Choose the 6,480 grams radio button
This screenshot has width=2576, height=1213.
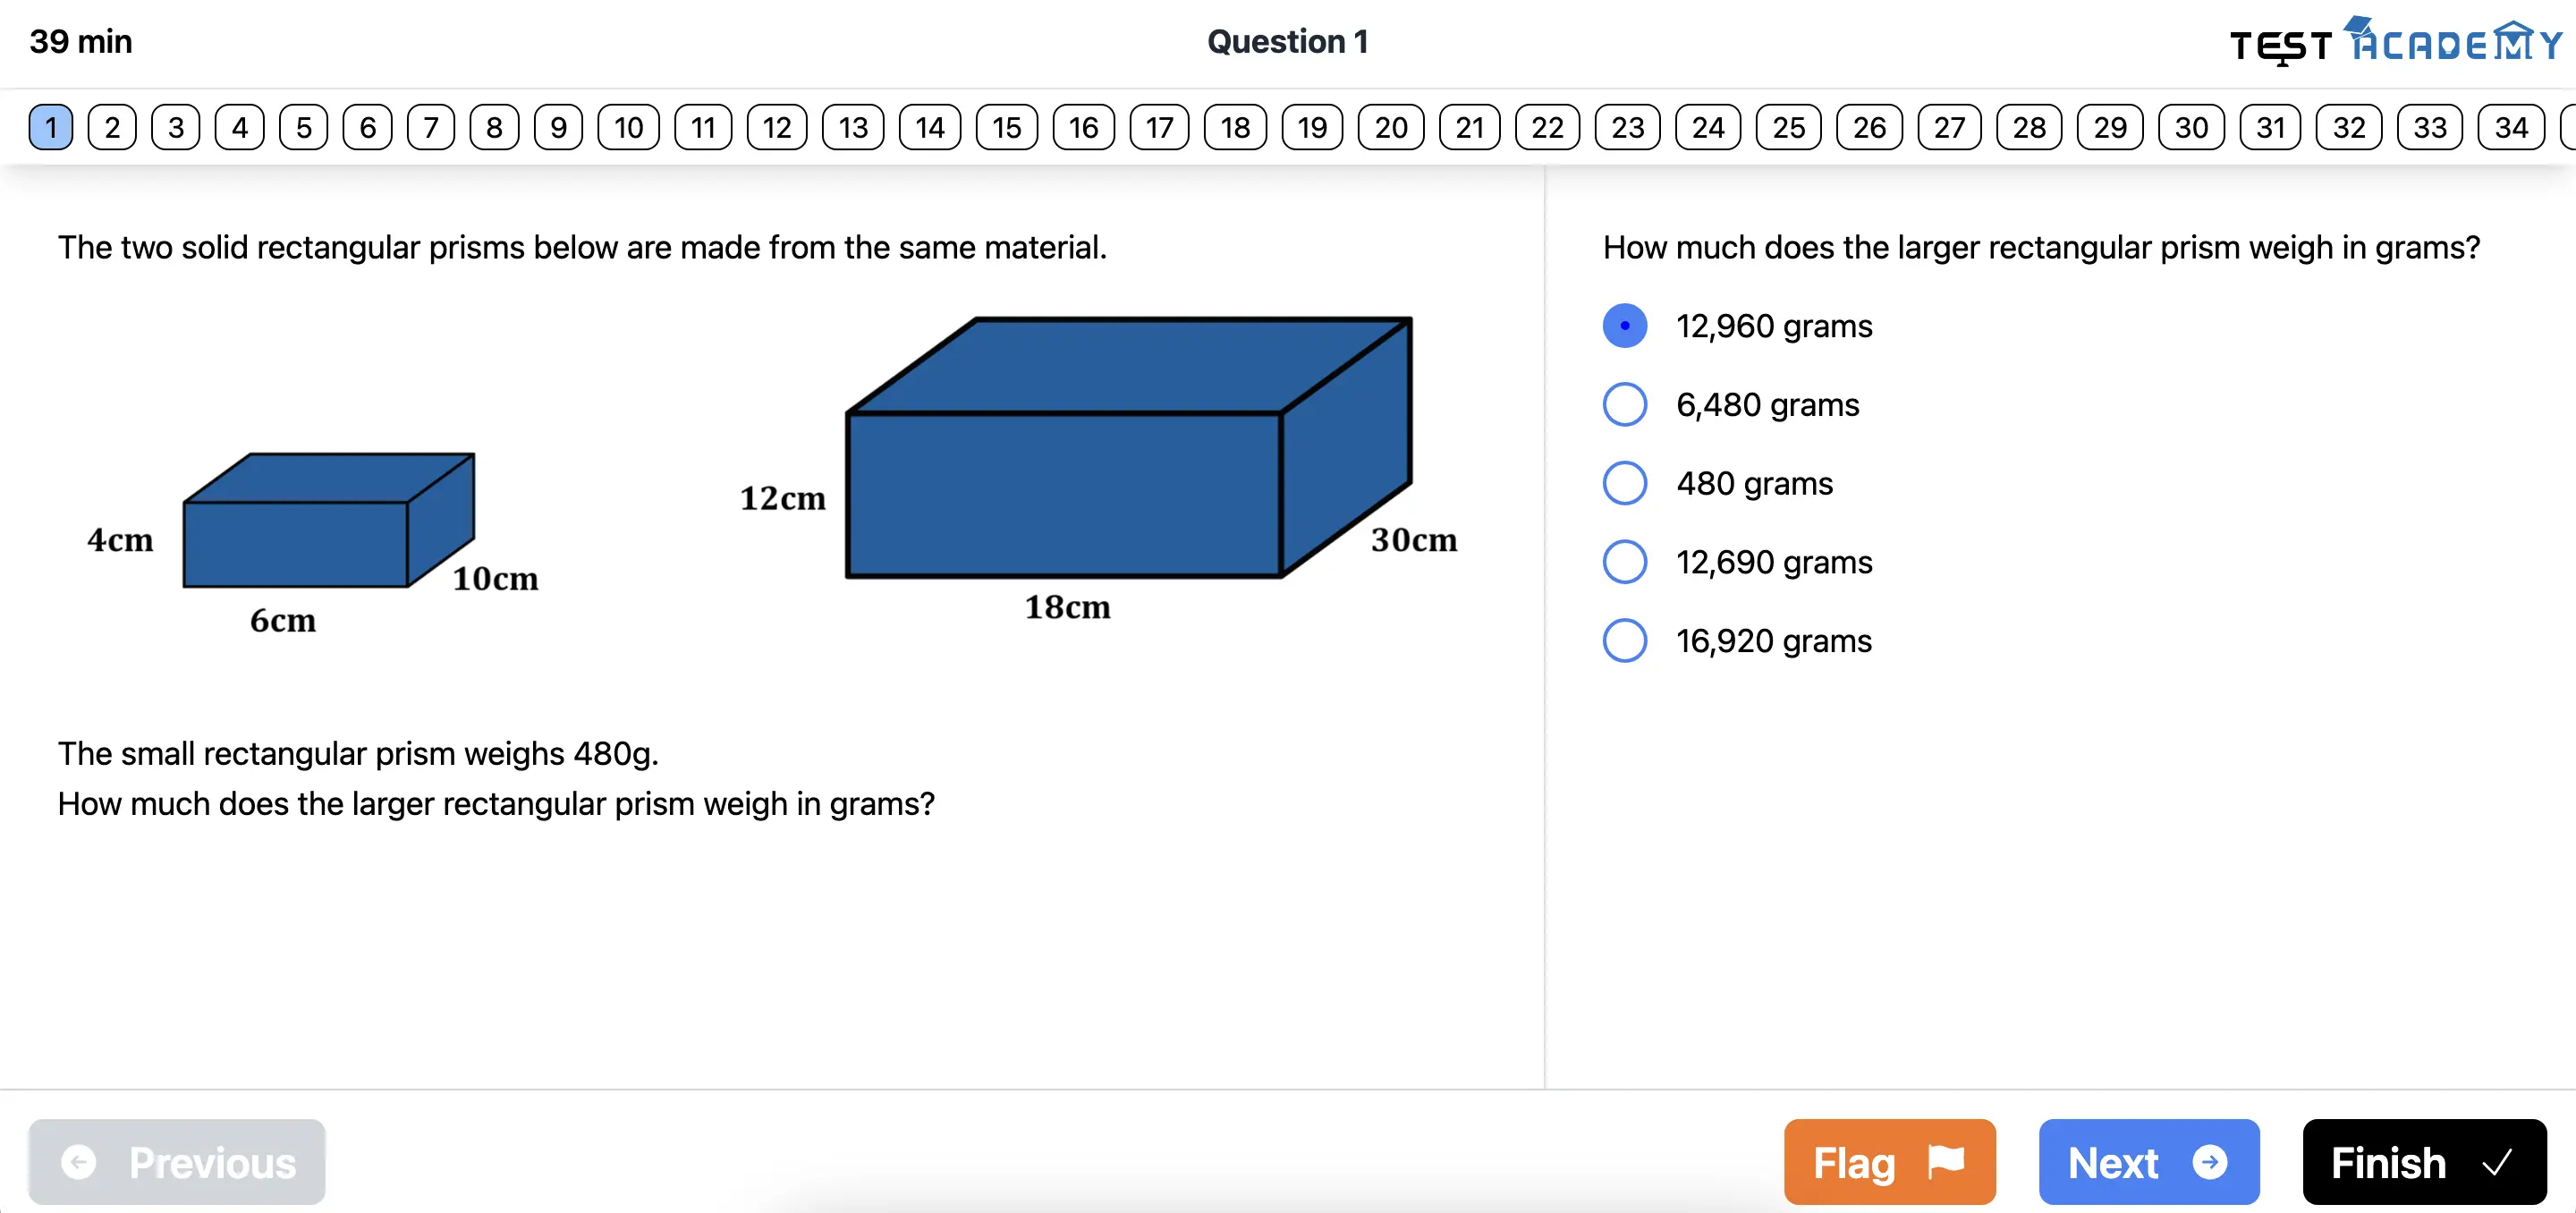tap(1624, 405)
